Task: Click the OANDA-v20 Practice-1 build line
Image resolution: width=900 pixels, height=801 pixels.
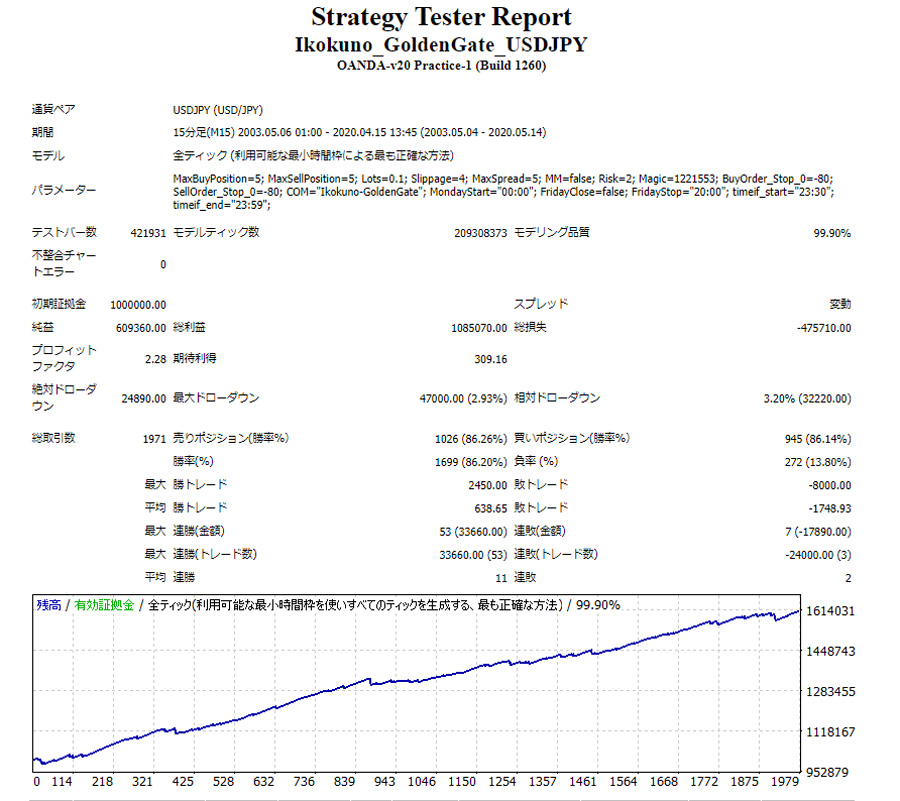Action: click(441, 65)
